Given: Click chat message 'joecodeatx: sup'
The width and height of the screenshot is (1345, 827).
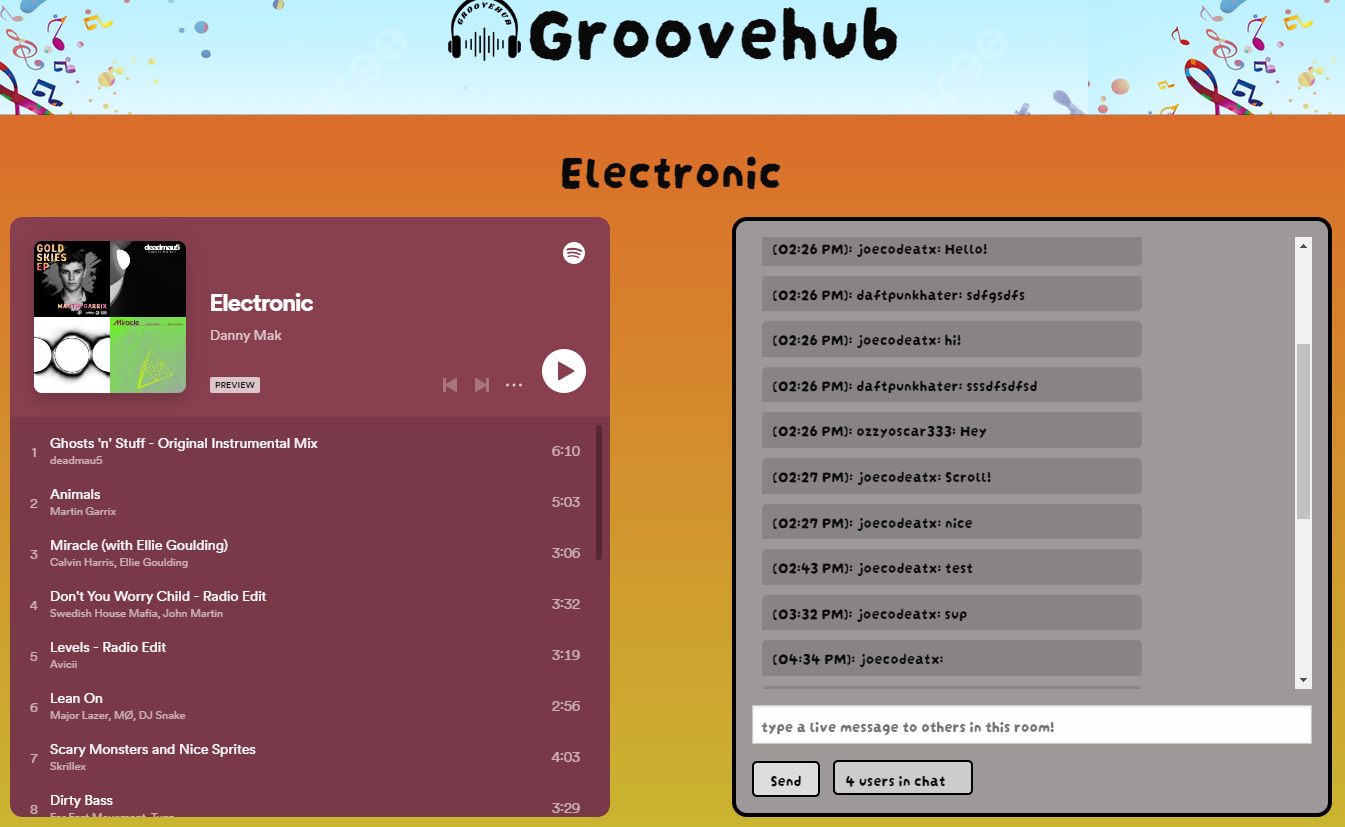Looking at the screenshot, I should coord(952,613).
